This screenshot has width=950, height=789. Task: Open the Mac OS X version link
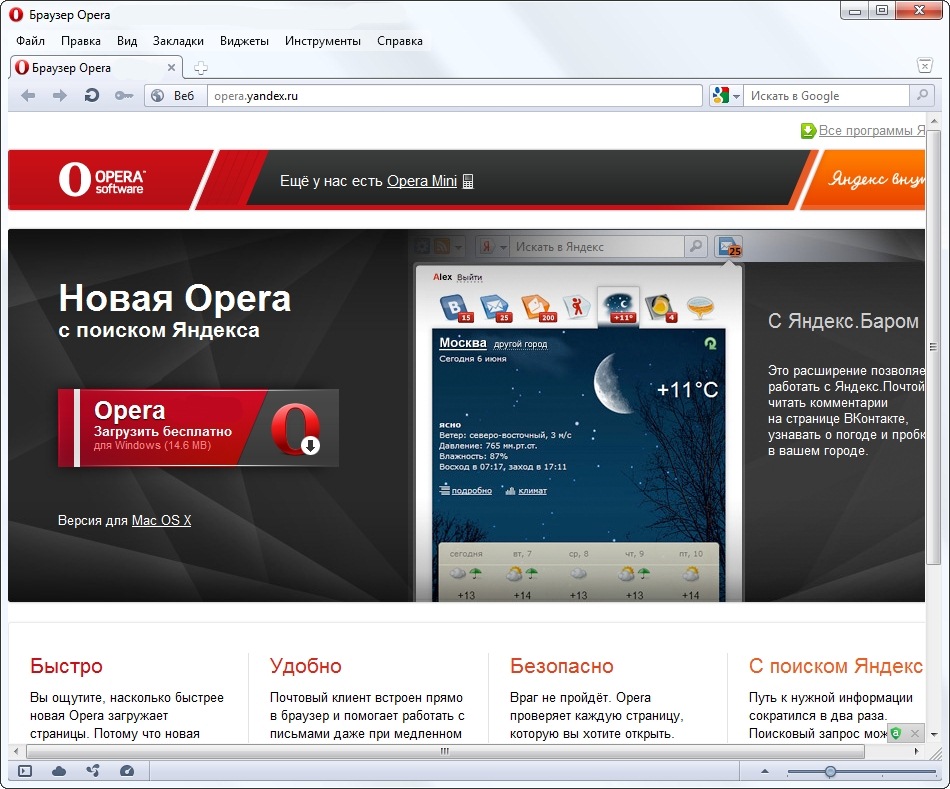point(161,520)
